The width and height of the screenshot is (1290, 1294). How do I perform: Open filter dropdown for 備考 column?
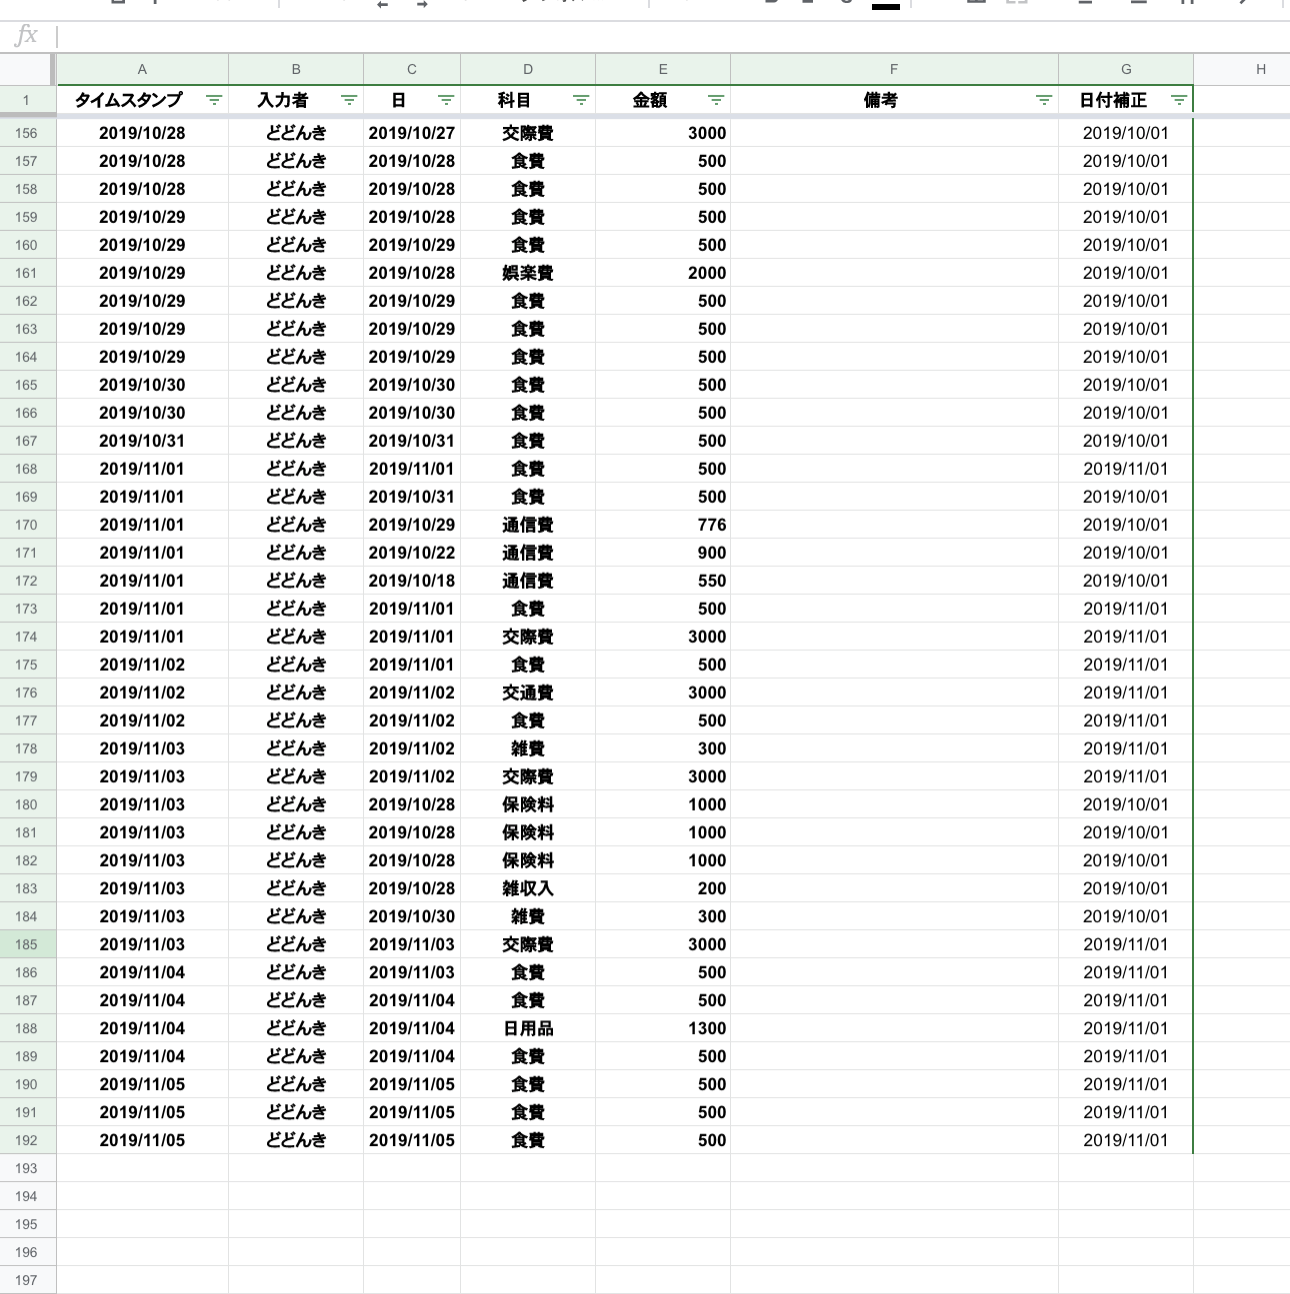click(x=1042, y=99)
